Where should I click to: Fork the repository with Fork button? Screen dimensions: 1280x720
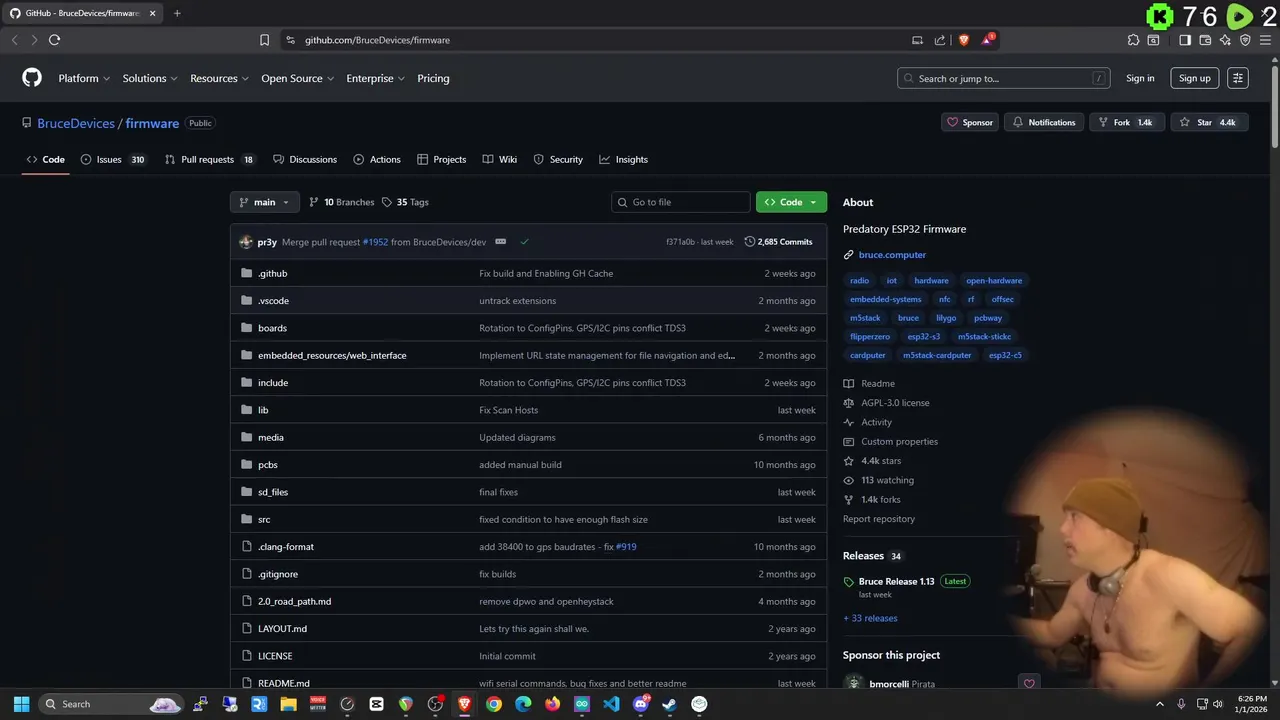(x=1125, y=122)
